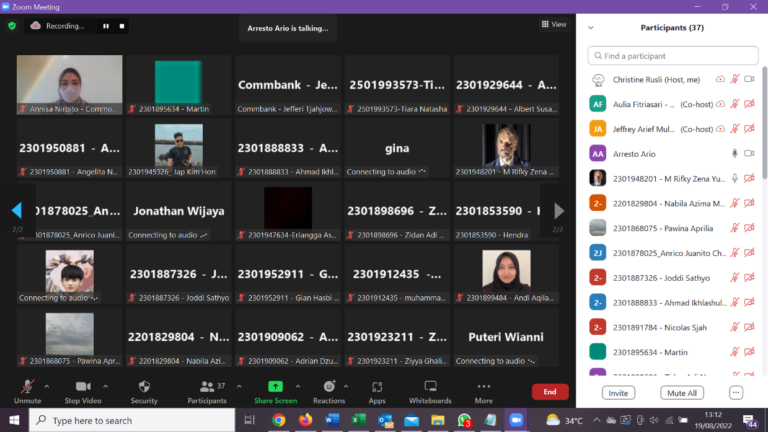
Task: Open Chrome from the taskbar
Action: point(279,420)
